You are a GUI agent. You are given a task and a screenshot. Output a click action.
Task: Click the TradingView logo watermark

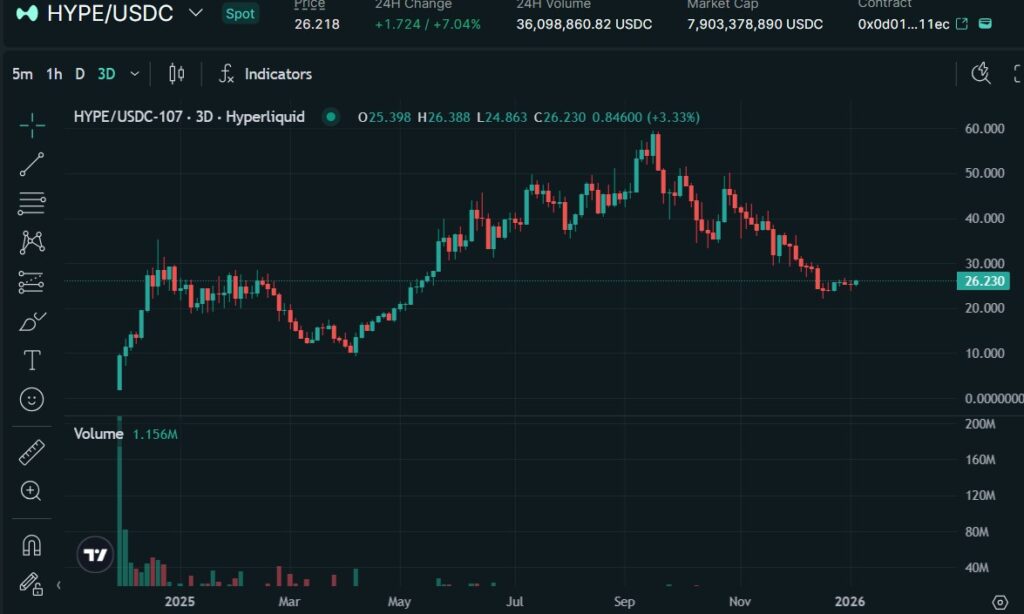point(95,553)
